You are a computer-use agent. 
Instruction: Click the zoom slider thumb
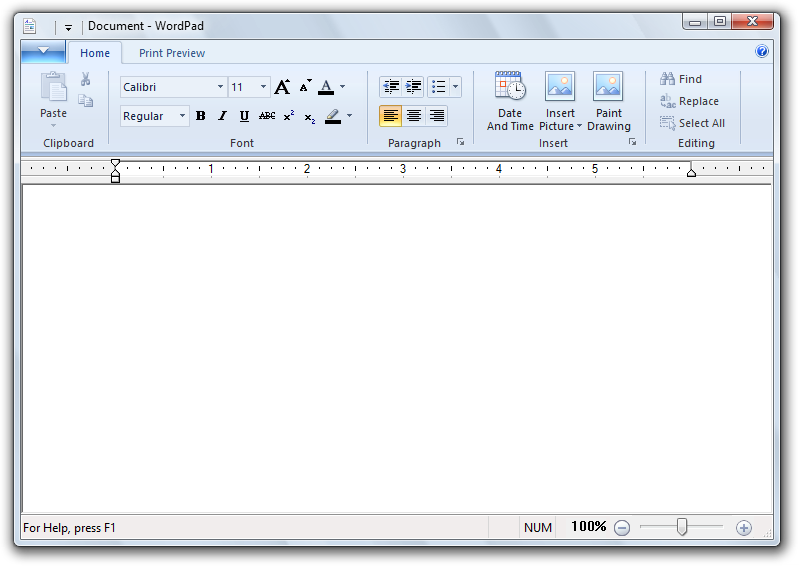point(682,527)
